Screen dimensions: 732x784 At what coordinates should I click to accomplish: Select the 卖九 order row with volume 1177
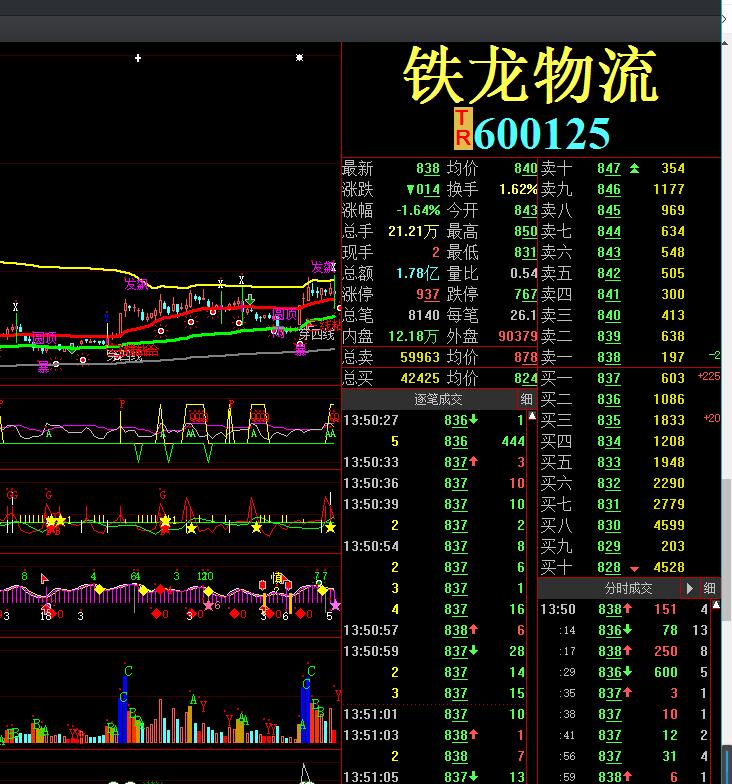[x=629, y=190]
